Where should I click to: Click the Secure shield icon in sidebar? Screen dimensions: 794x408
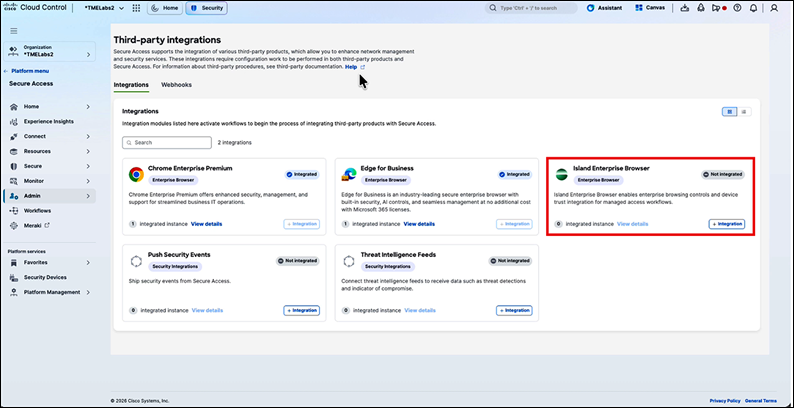tap(14, 166)
